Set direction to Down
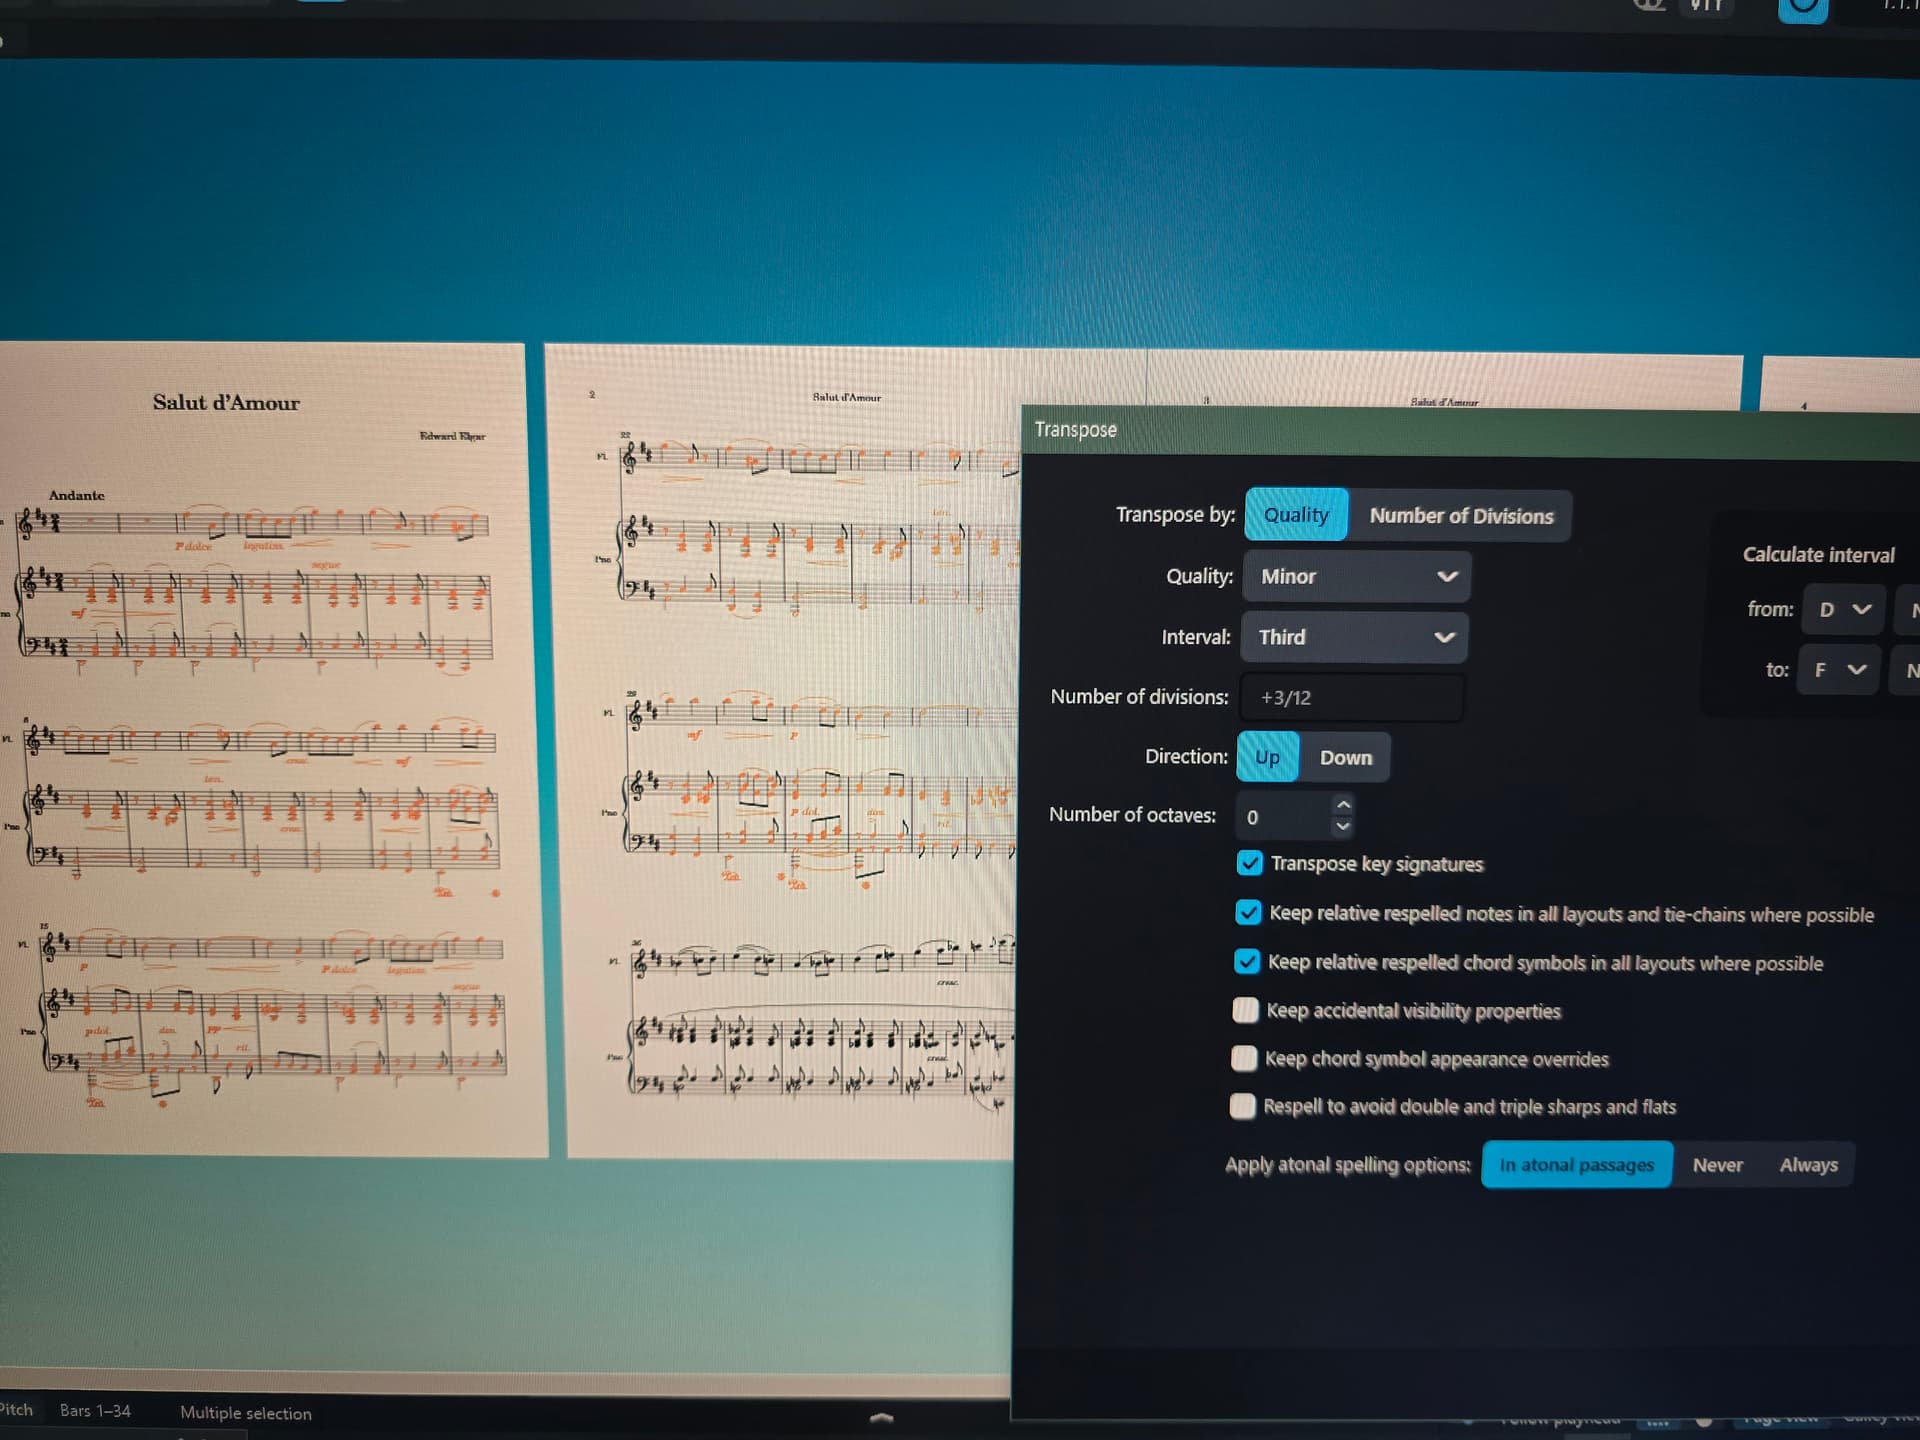 1345,758
